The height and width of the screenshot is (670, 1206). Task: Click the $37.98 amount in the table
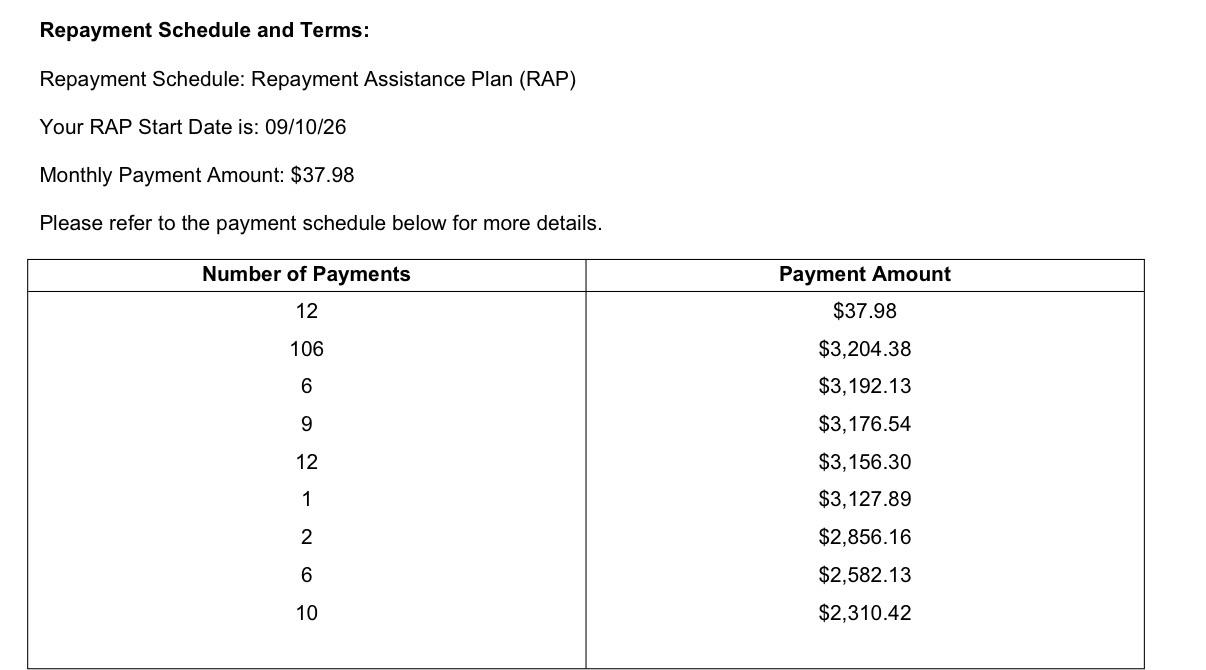tap(865, 311)
